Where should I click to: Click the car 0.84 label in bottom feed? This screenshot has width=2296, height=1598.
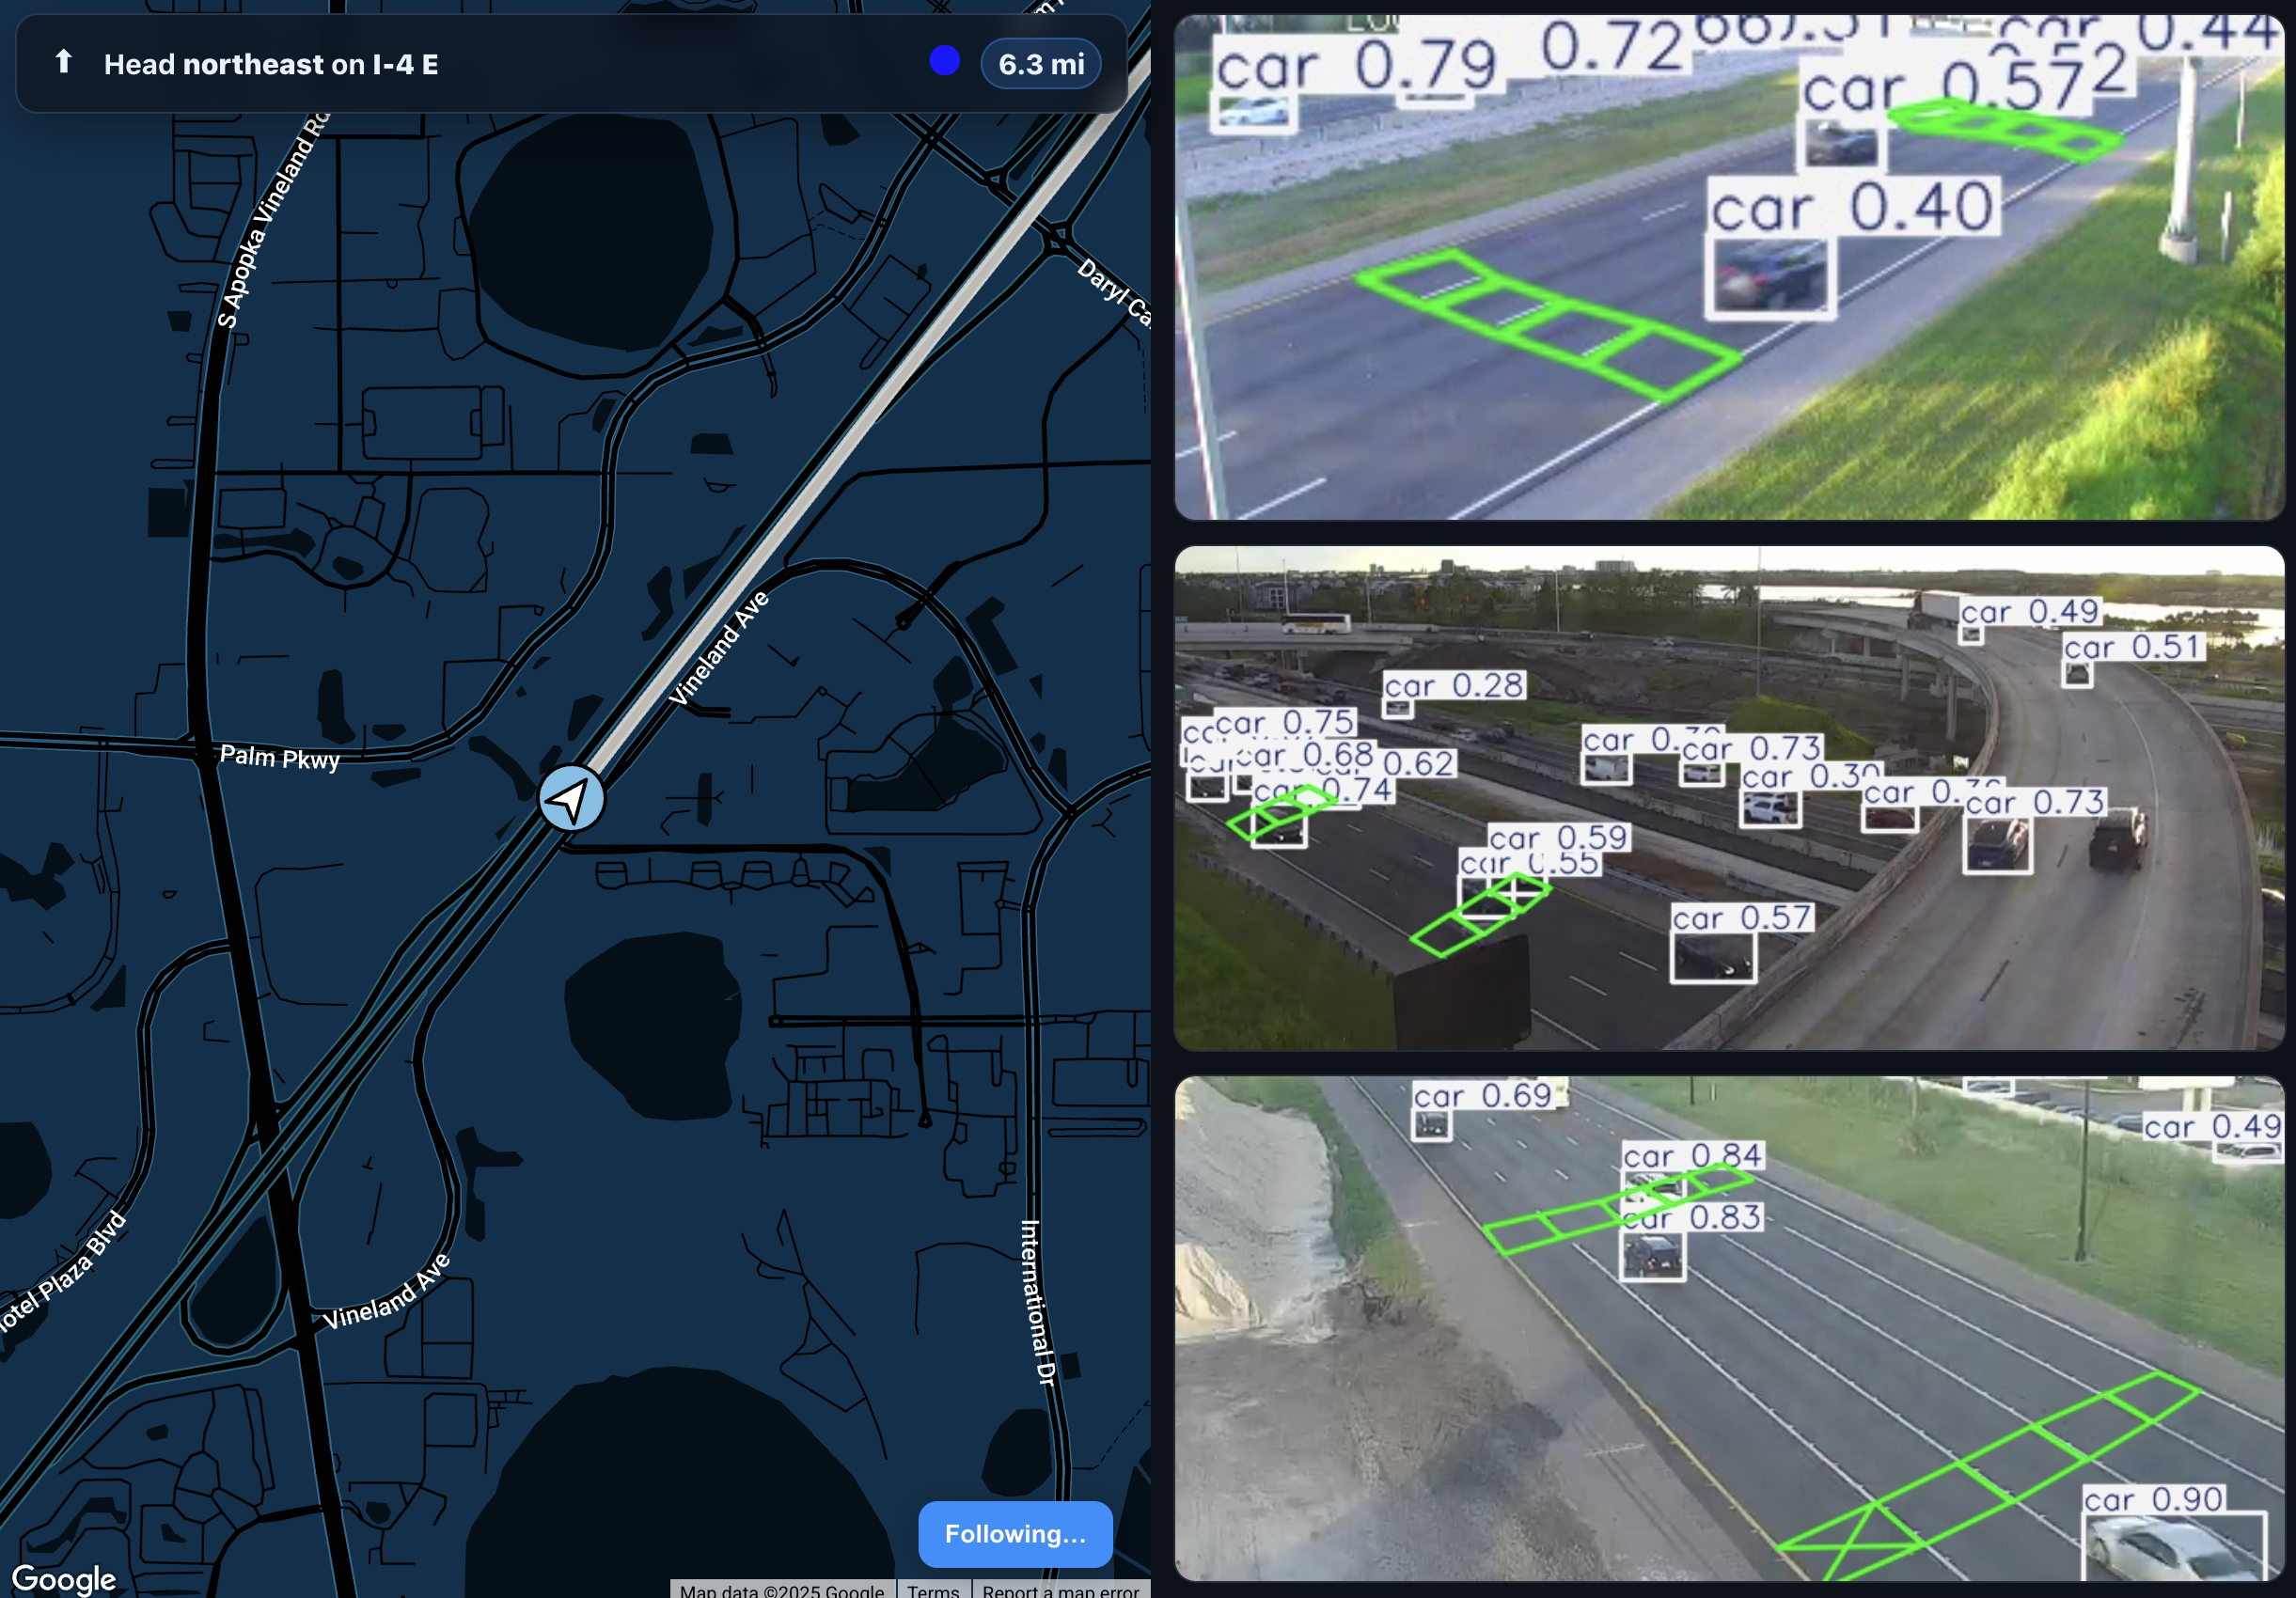tap(1691, 1156)
